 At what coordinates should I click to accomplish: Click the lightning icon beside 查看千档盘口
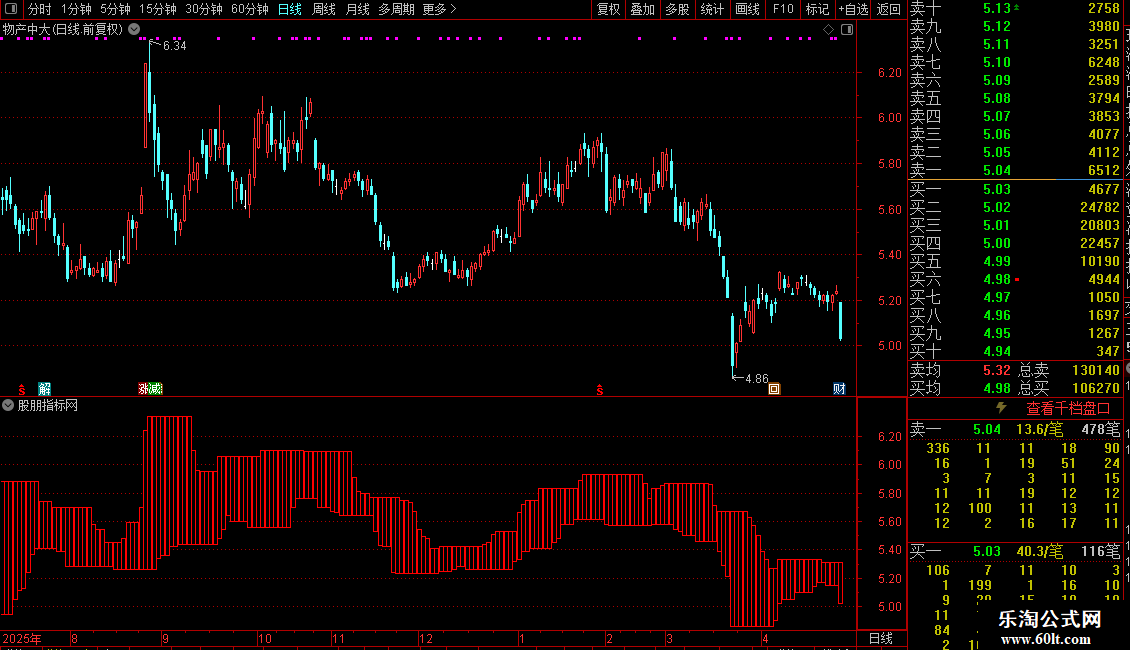(1001, 408)
